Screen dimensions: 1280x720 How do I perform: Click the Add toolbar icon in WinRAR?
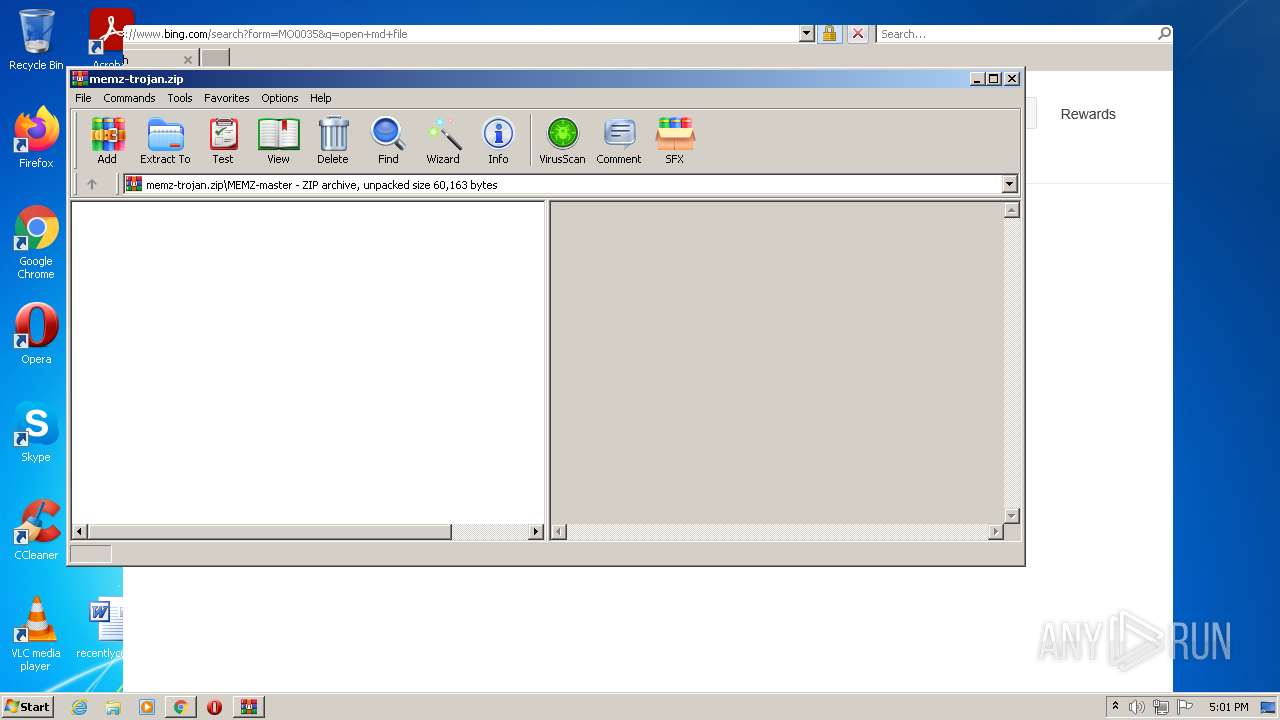[x=107, y=140]
